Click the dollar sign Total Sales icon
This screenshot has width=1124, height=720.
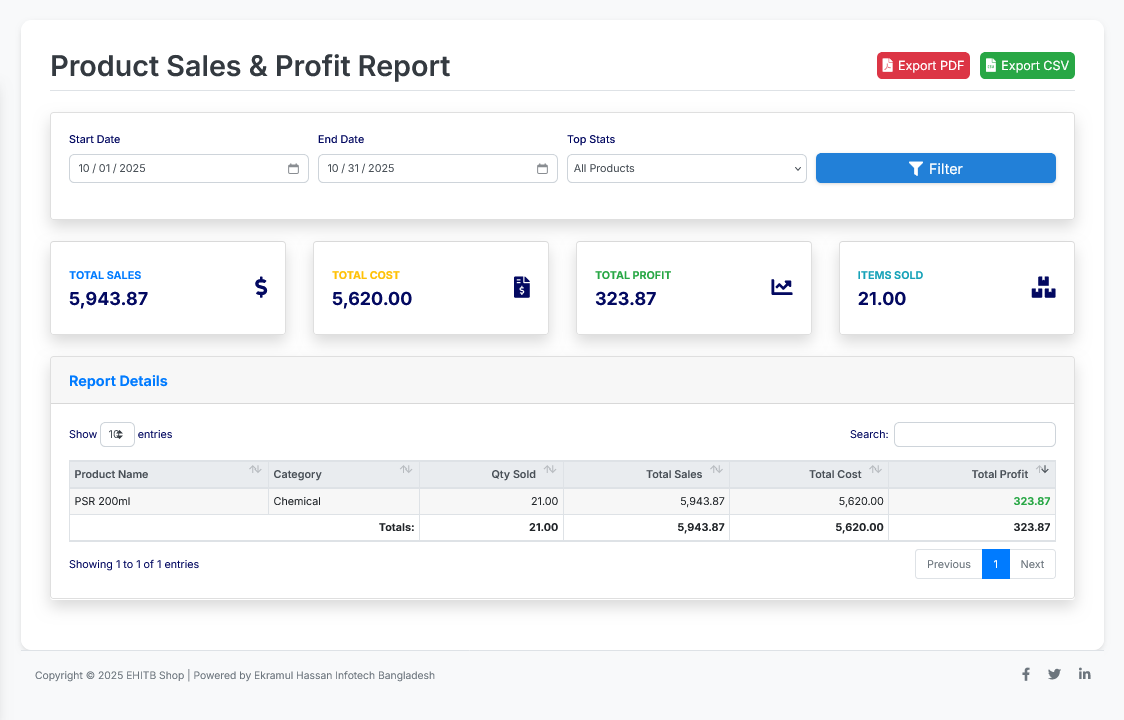pos(261,287)
